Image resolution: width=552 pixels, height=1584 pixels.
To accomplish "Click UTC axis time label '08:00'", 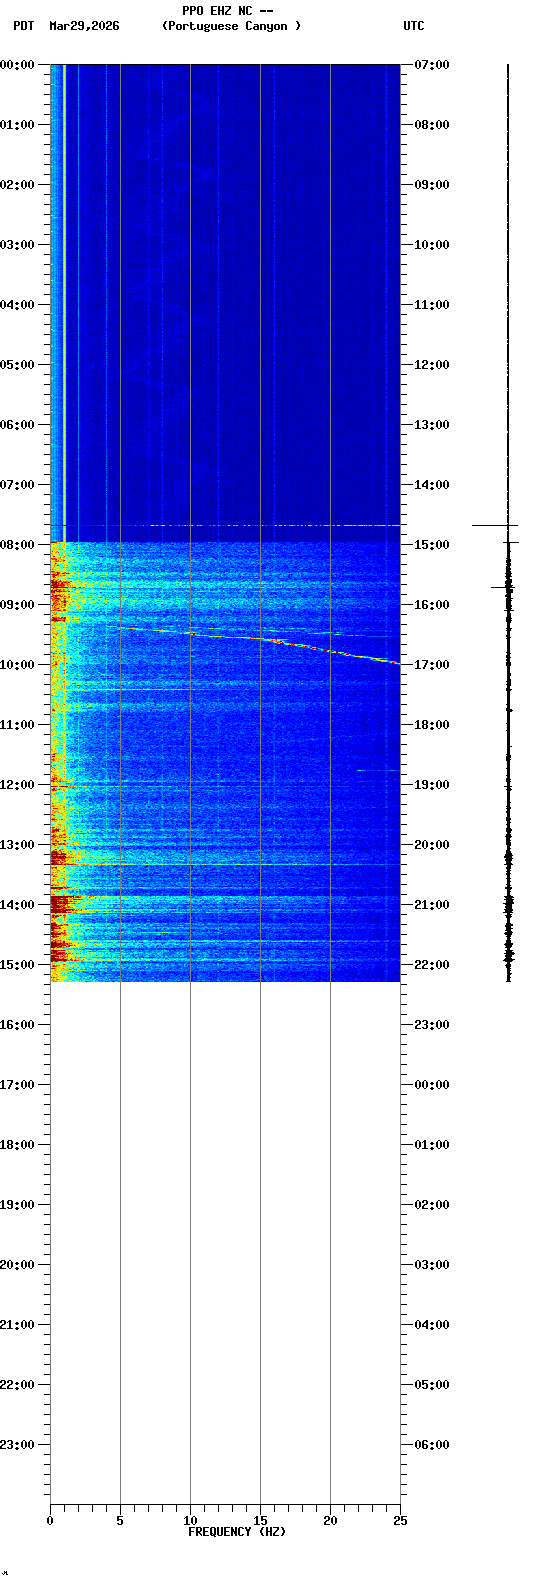I will [x=432, y=125].
